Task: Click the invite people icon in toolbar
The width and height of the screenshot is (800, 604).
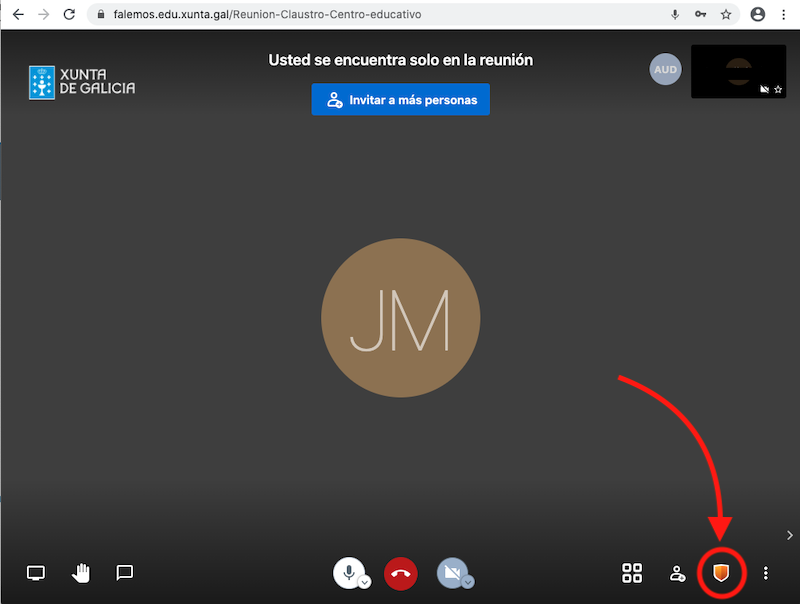Action: coord(677,573)
